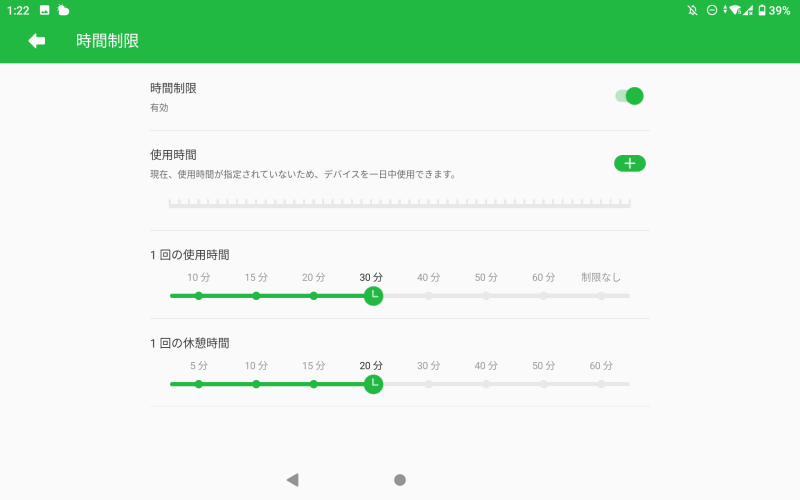Screen dimensions: 800x500
Task: Click the 30 分 usage time clock handle
Action: pos(373,296)
